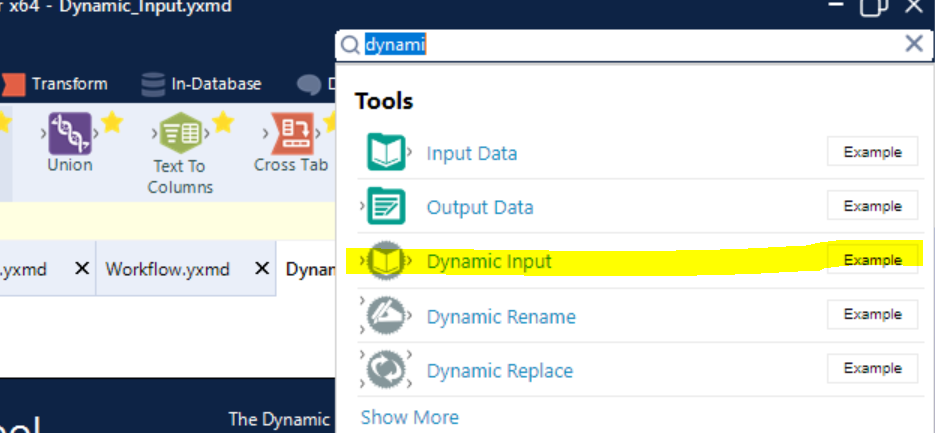Open Example for Output Data
Viewport: 935px width, 433px height.
tap(872, 206)
